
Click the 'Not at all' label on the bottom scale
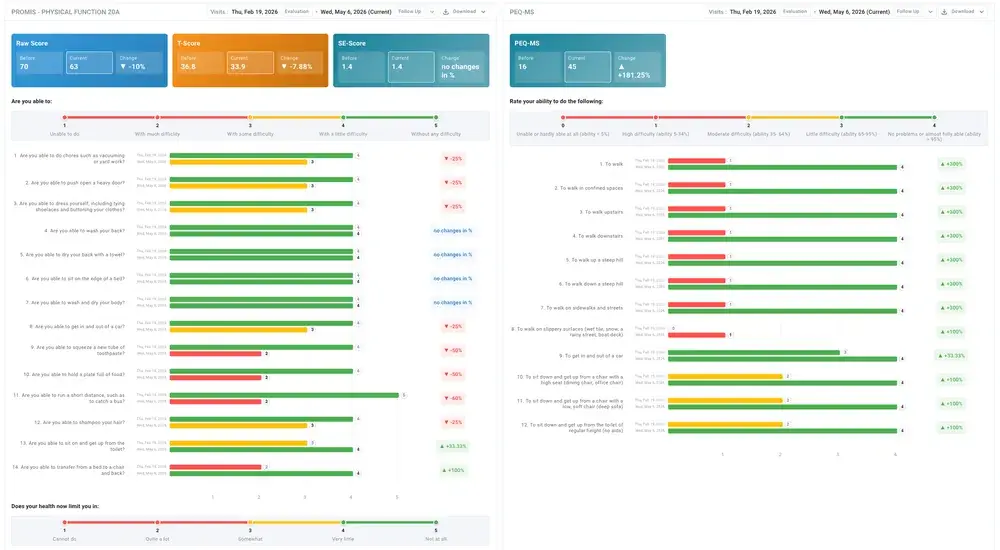pyautogui.click(x=436, y=539)
